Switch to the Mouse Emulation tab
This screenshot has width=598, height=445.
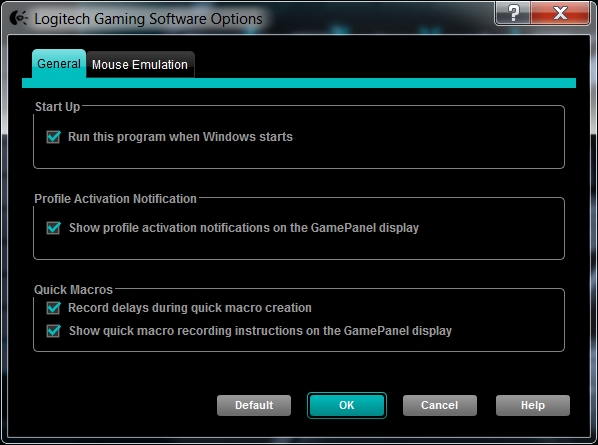point(140,65)
